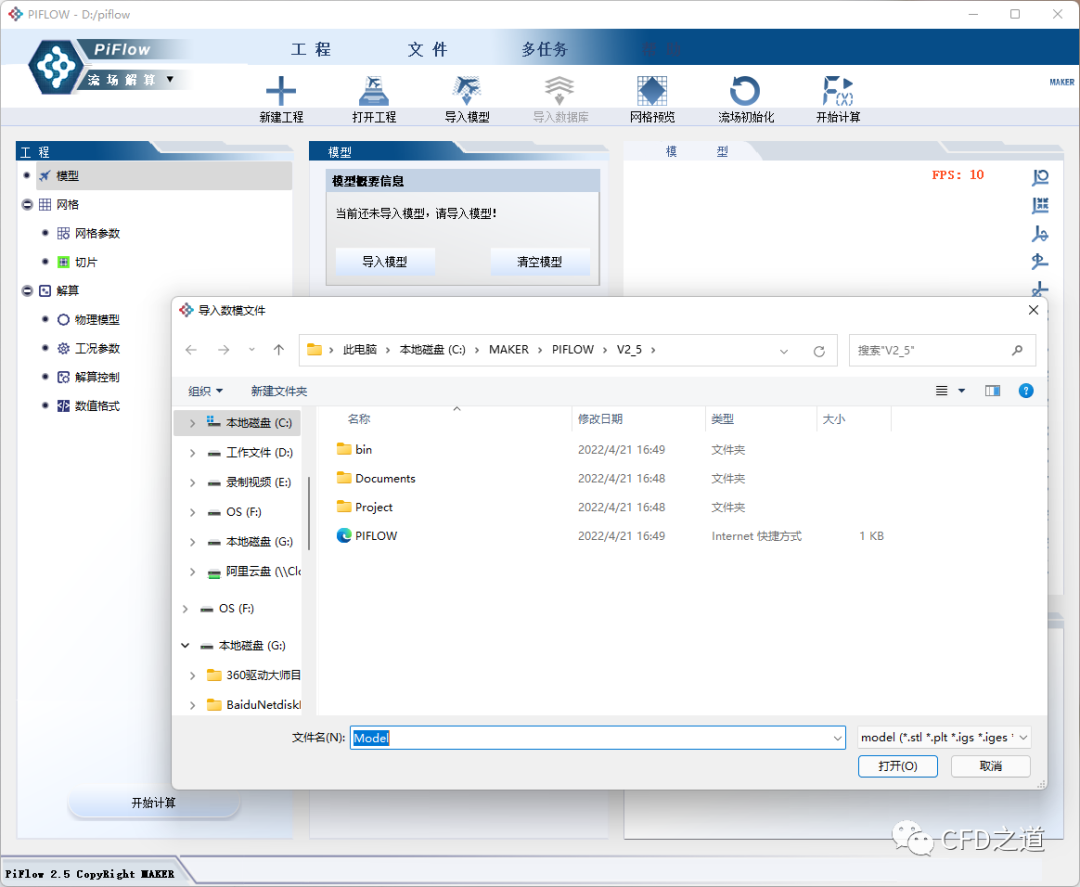This screenshot has height=887, width=1080.
Task: Open the 组织 dropdown menu
Action: coord(205,391)
